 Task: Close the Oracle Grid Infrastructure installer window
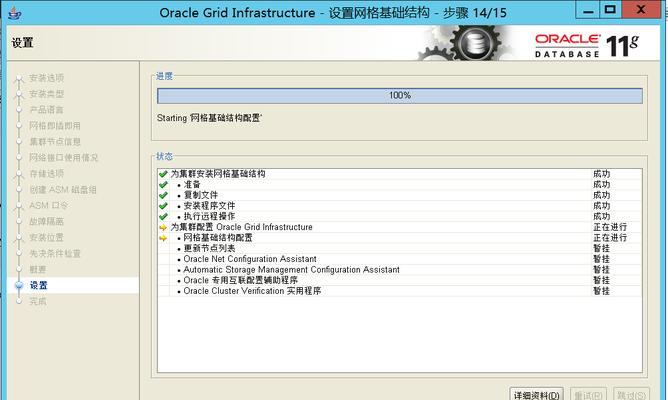(641, 10)
